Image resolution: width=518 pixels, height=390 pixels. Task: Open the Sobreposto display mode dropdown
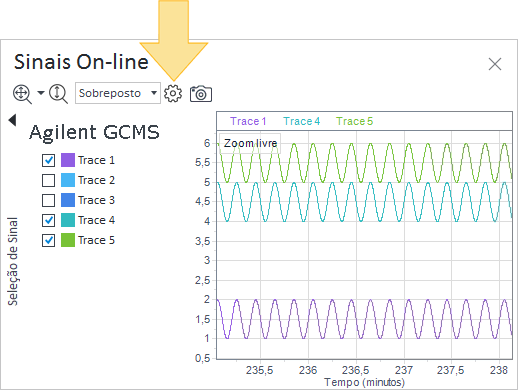tap(118, 93)
